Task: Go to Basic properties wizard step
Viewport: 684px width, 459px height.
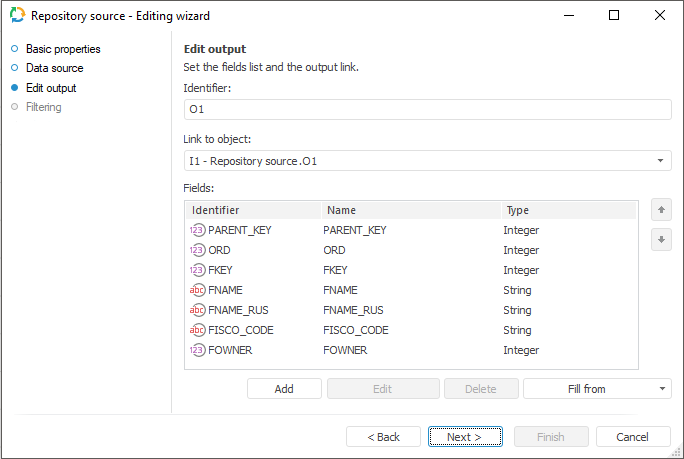Action: pos(62,49)
